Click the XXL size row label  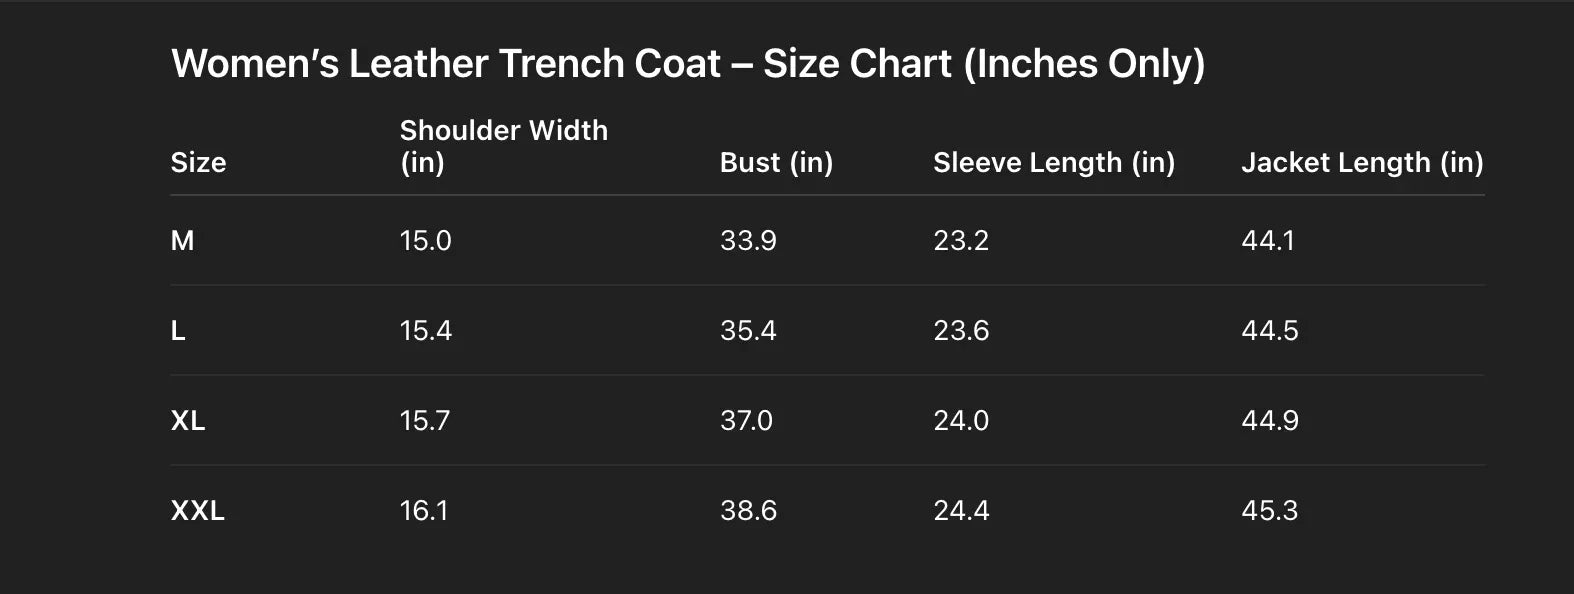point(197,510)
